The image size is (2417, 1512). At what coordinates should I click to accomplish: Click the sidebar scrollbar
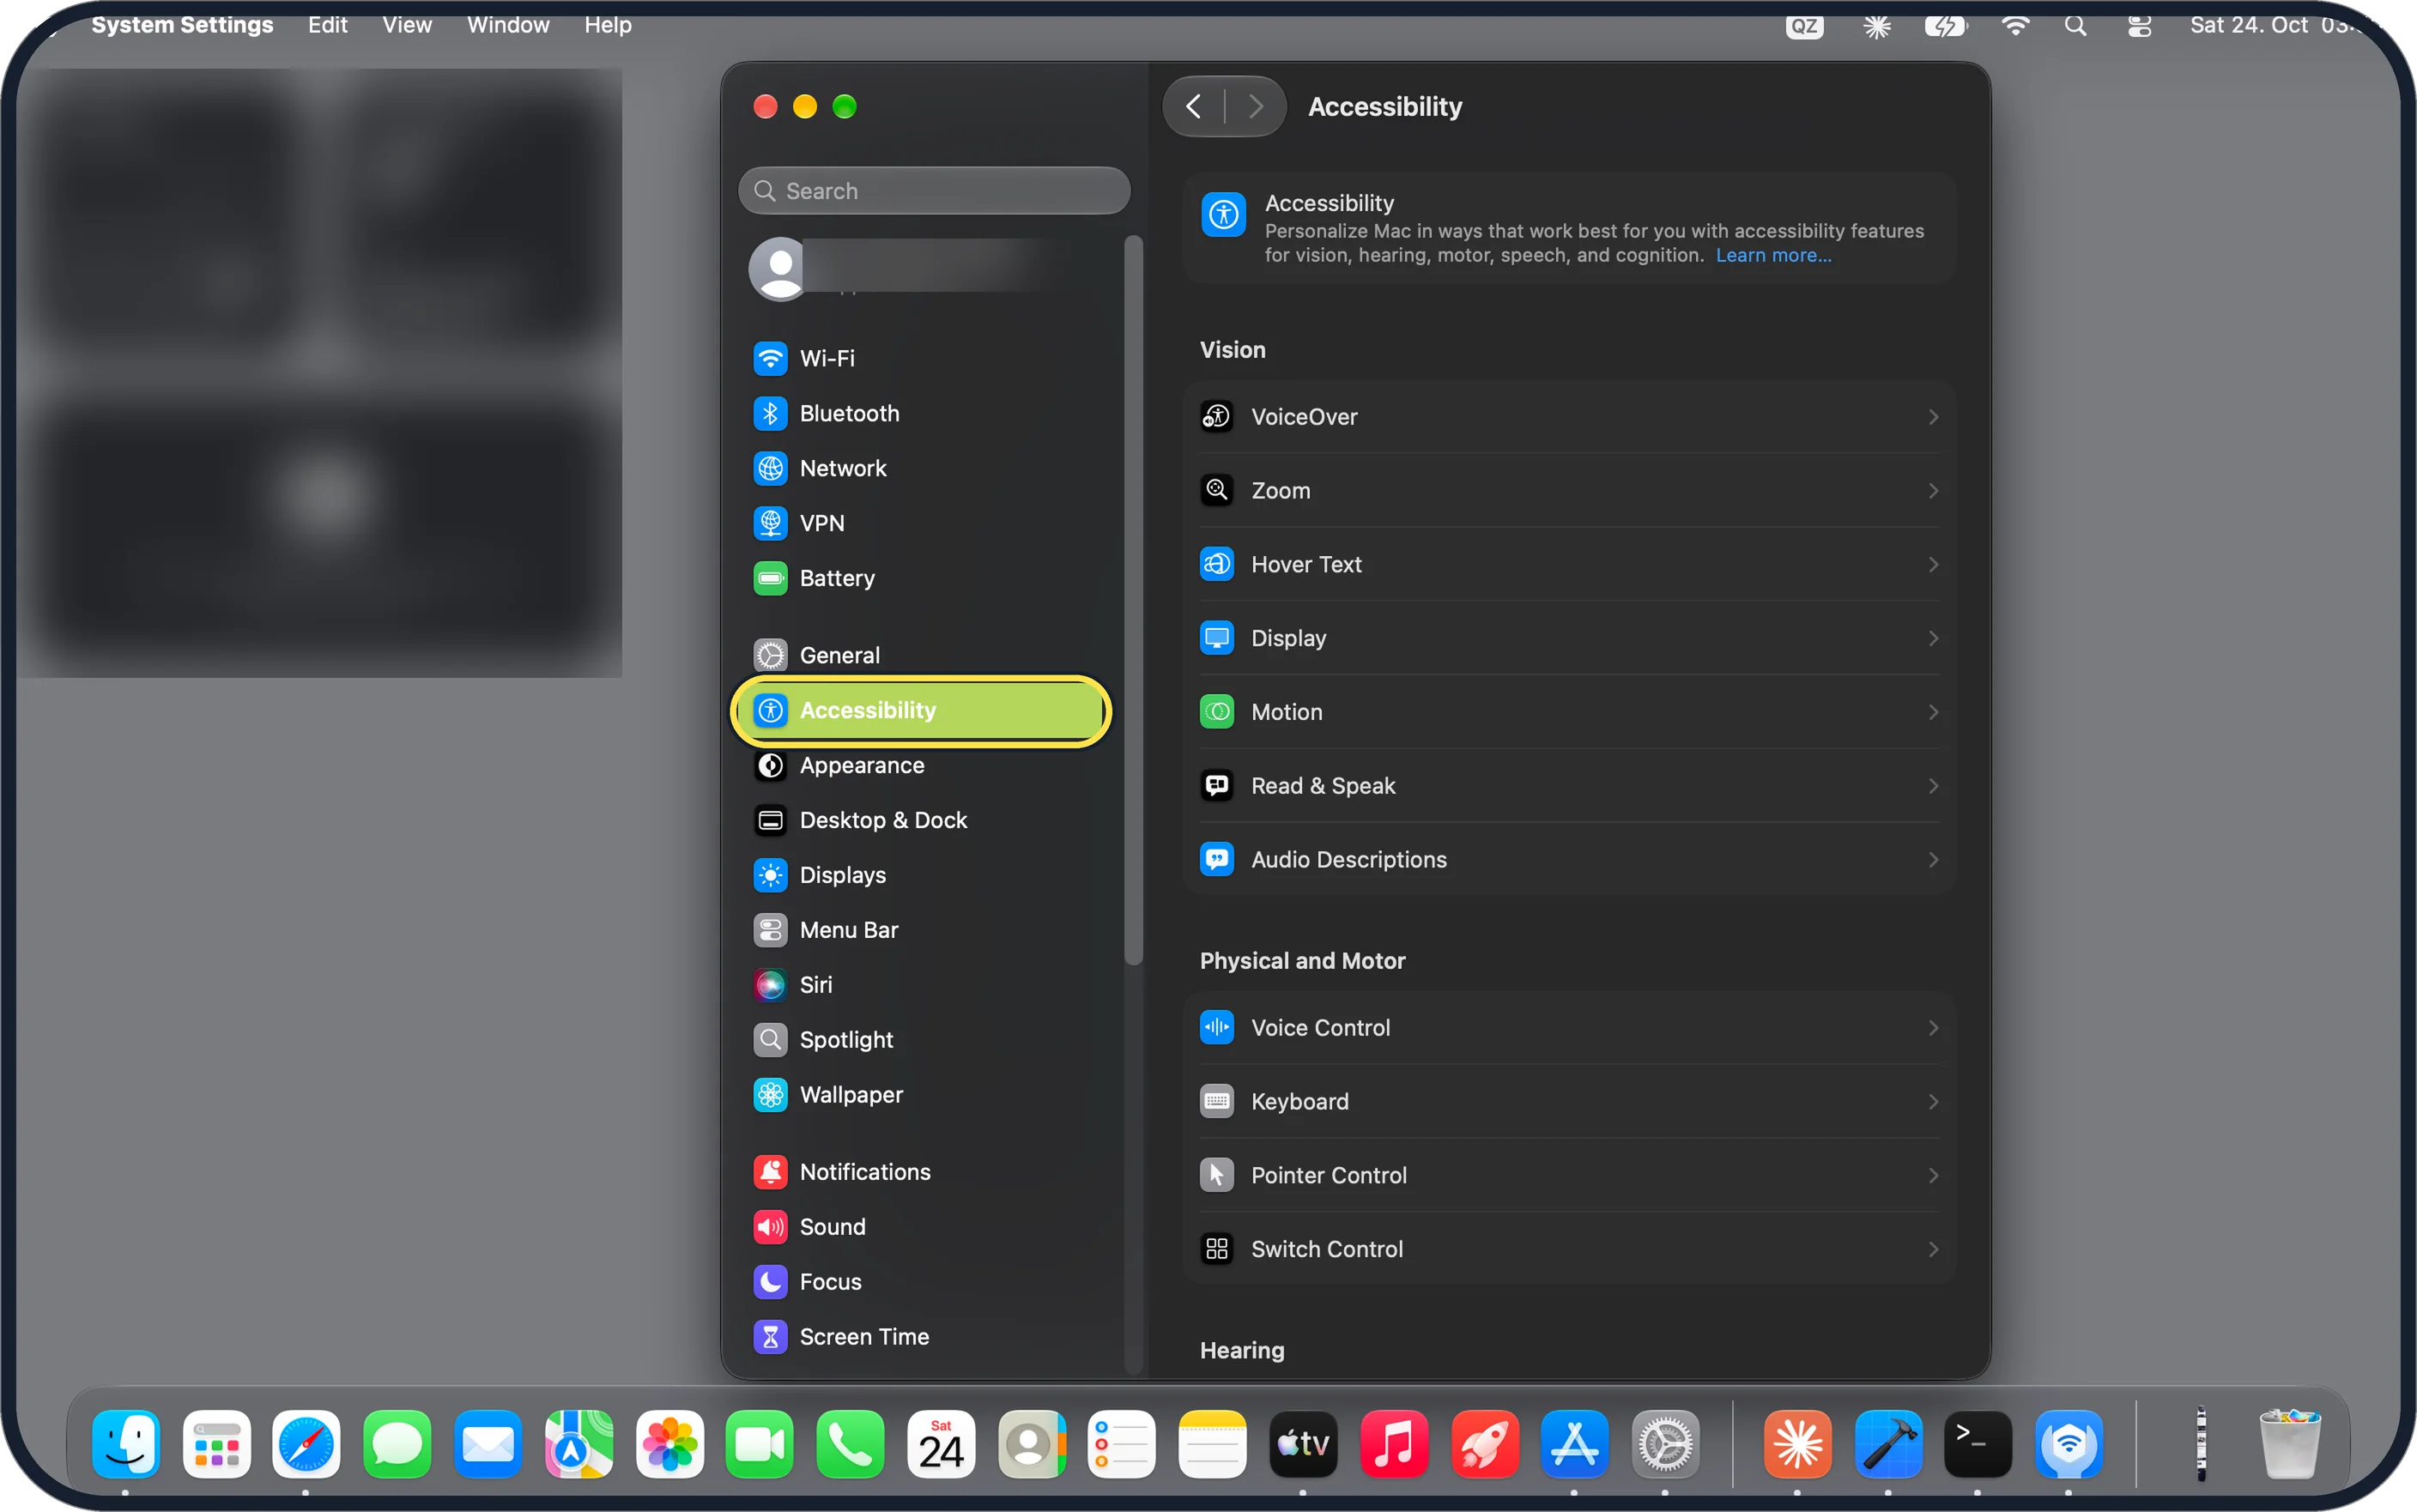tap(1133, 600)
